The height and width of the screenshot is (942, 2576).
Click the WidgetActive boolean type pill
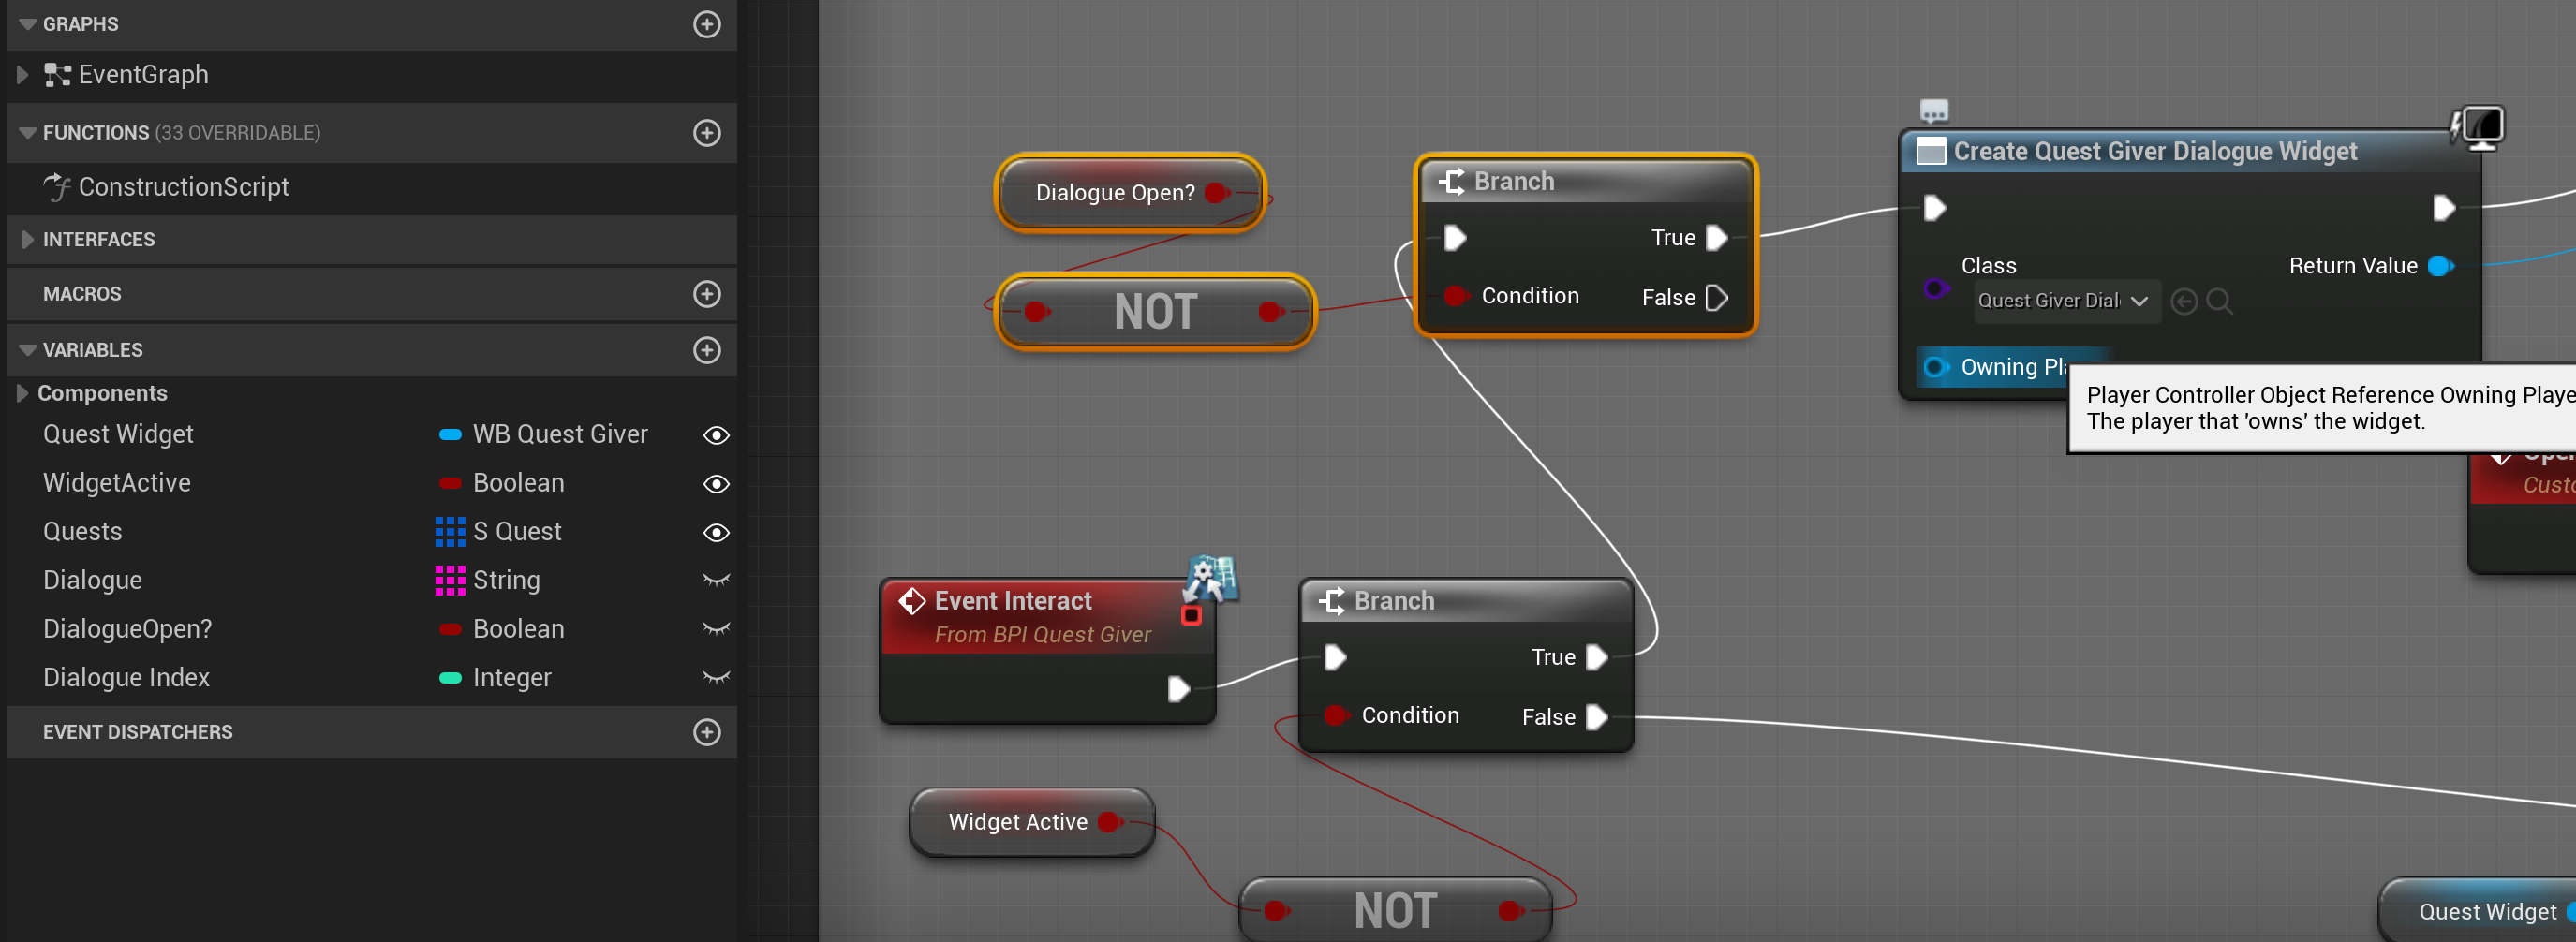pos(450,484)
